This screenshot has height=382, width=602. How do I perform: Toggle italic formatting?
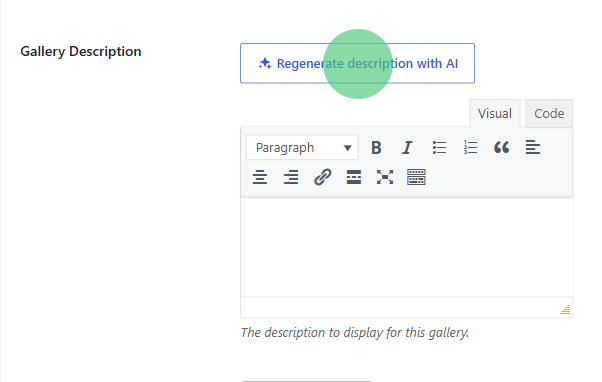tap(407, 147)
